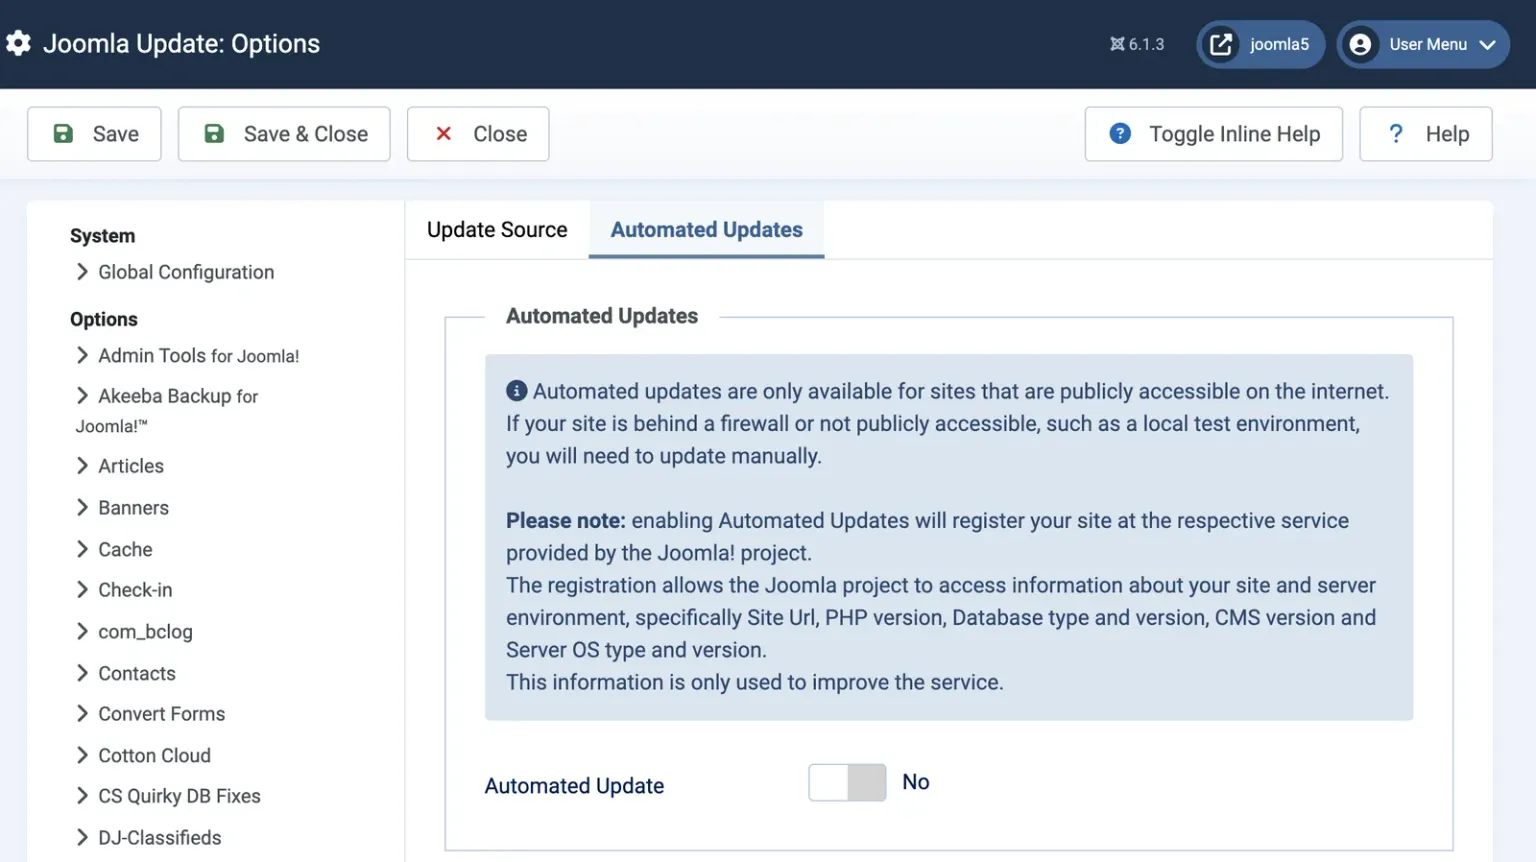Click the blue question circle on Toggle Inline Help
Screen dimensions: 1536x862
point(1120,133)
